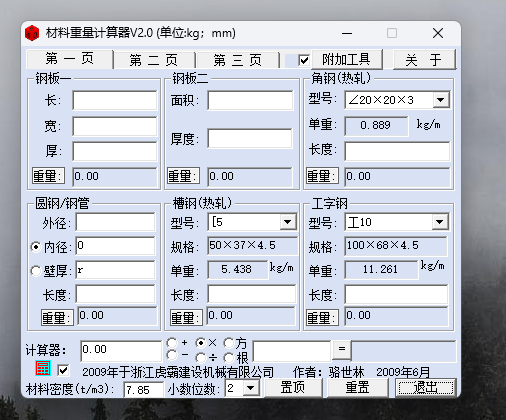Toggle the 附加工具 checkbox
This screenshot has height=420, width=506.
click(x=304, y=61)
